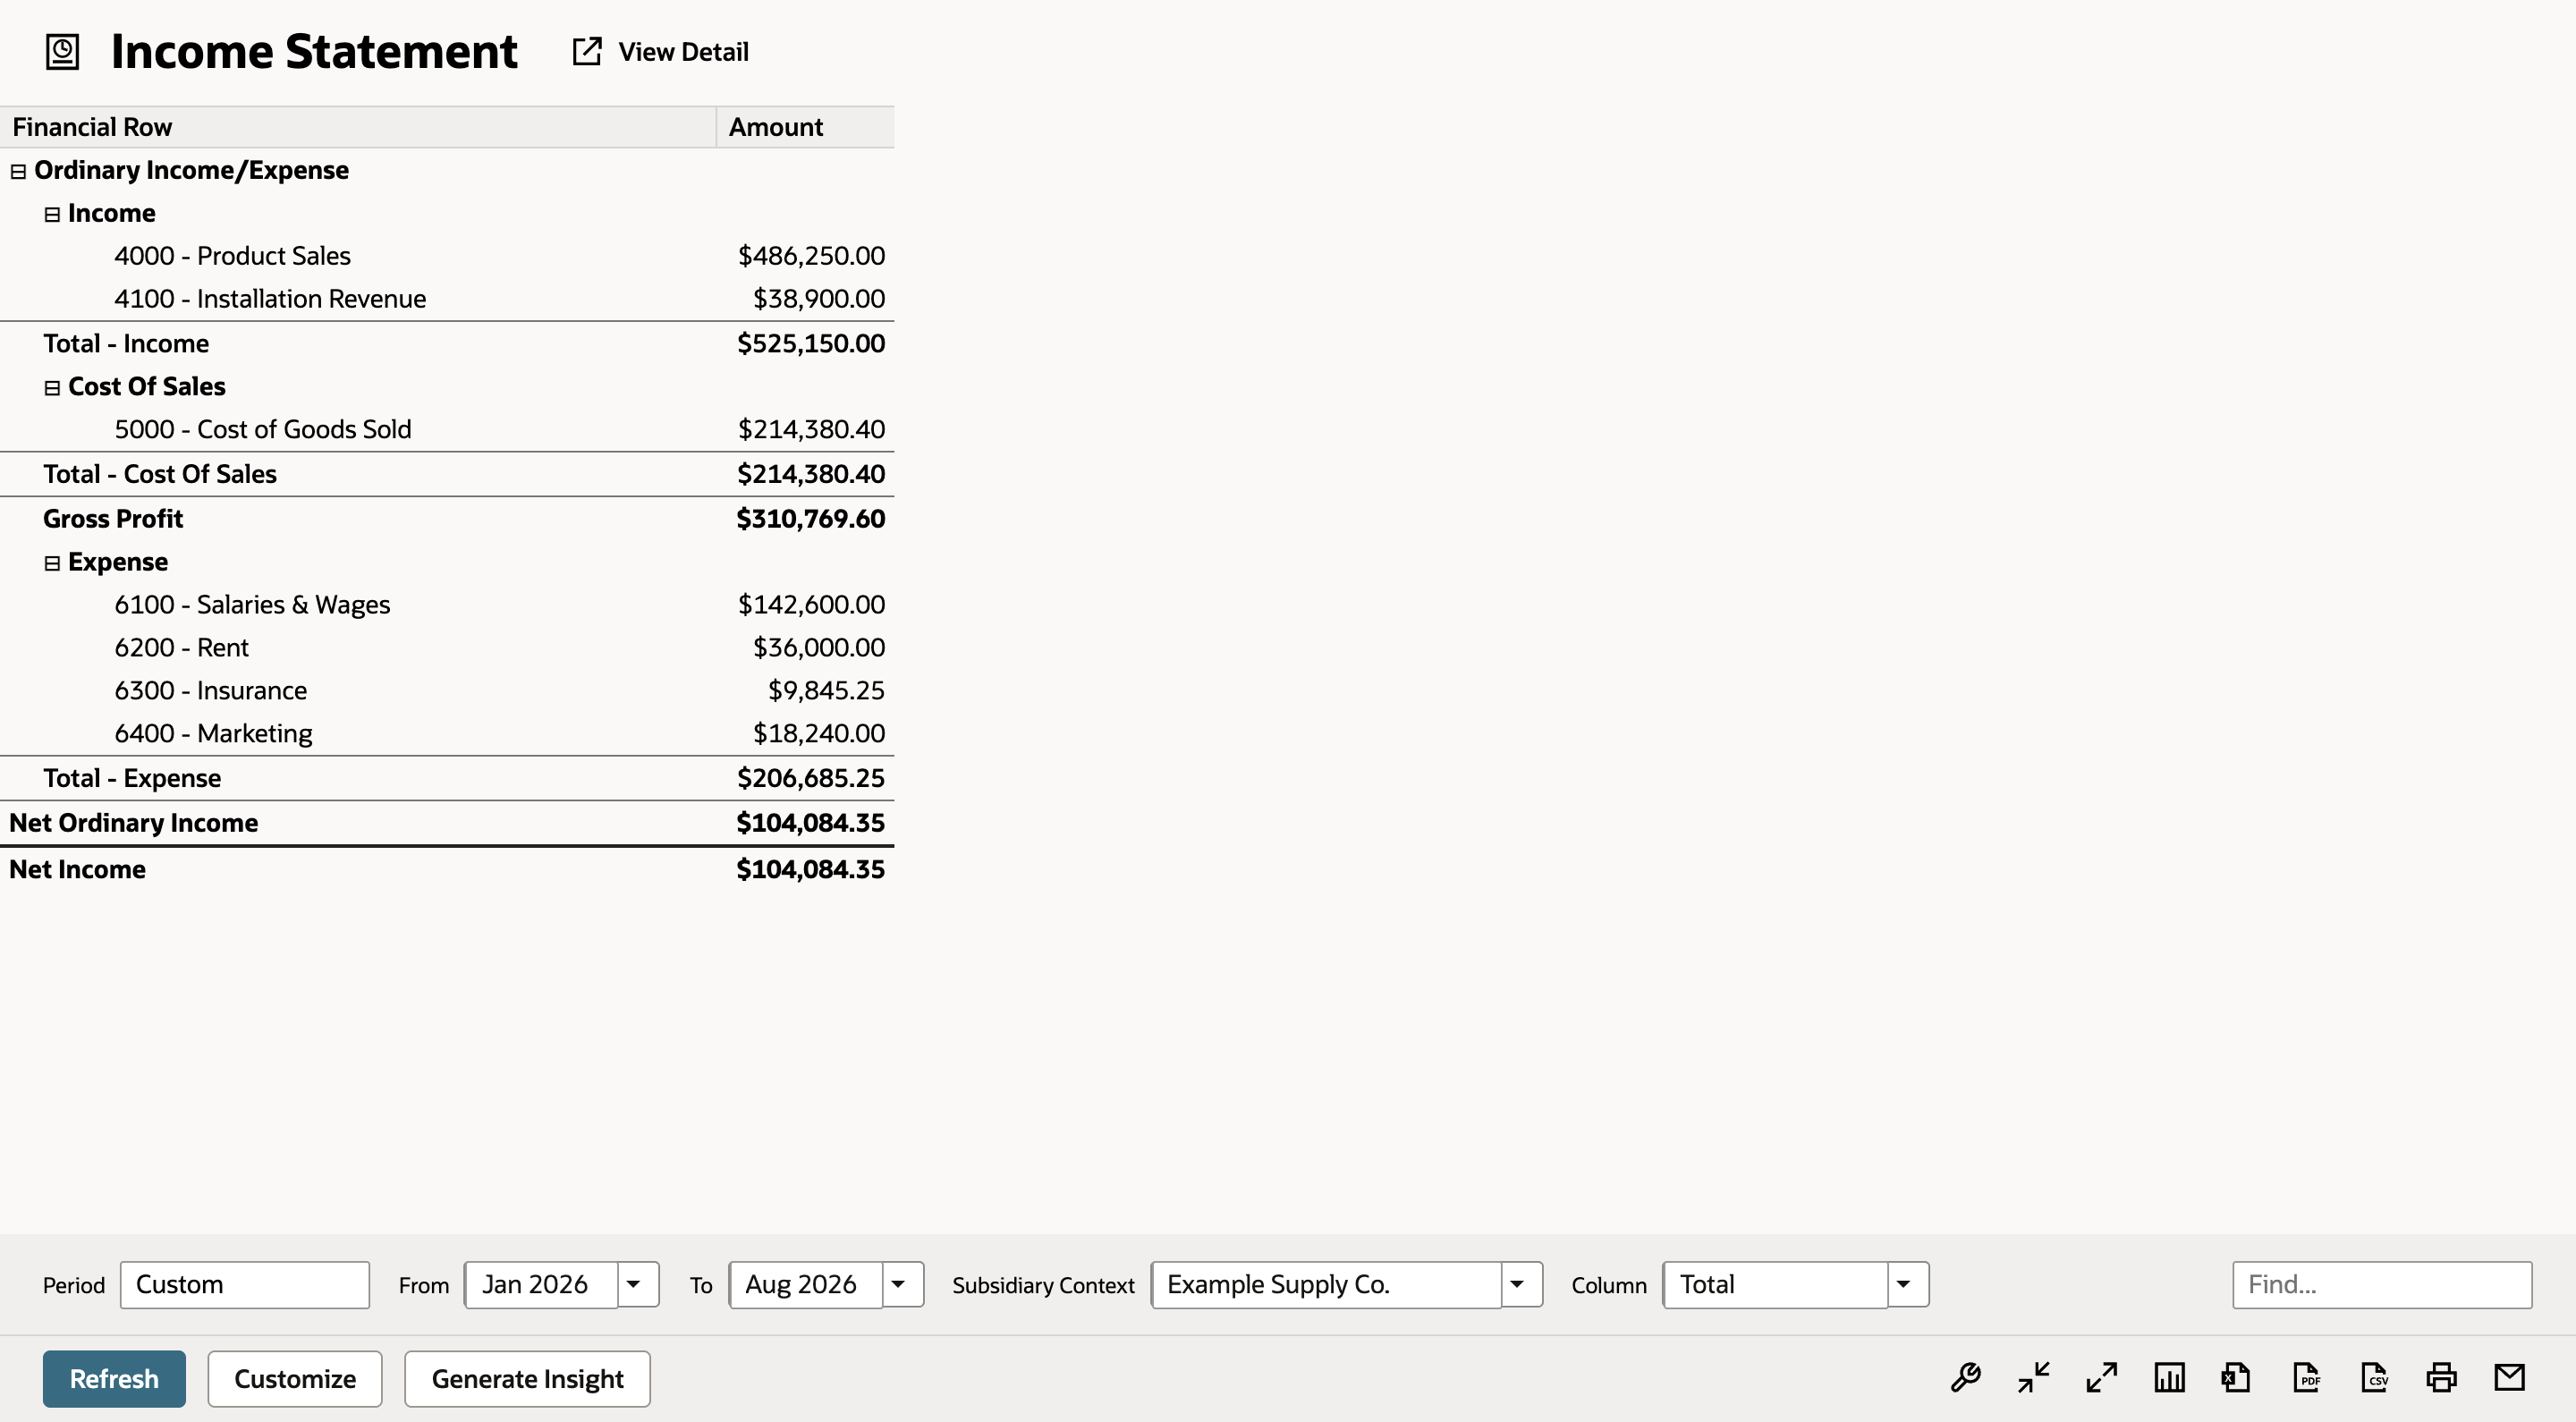Viewport: 2576px width, 1422px height.
Task: Select the 5000 - Cost of Goods Sold row
Action: tap(447, 429)
